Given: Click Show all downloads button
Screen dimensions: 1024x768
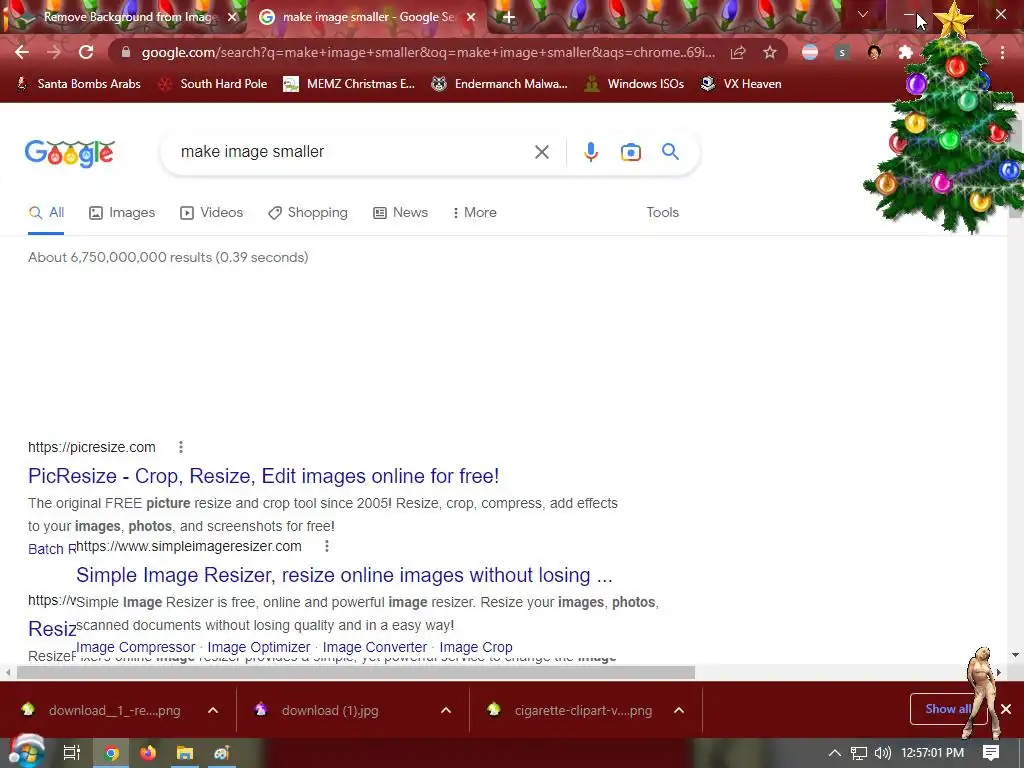Looking at the screenshot, I should point(947,709).
